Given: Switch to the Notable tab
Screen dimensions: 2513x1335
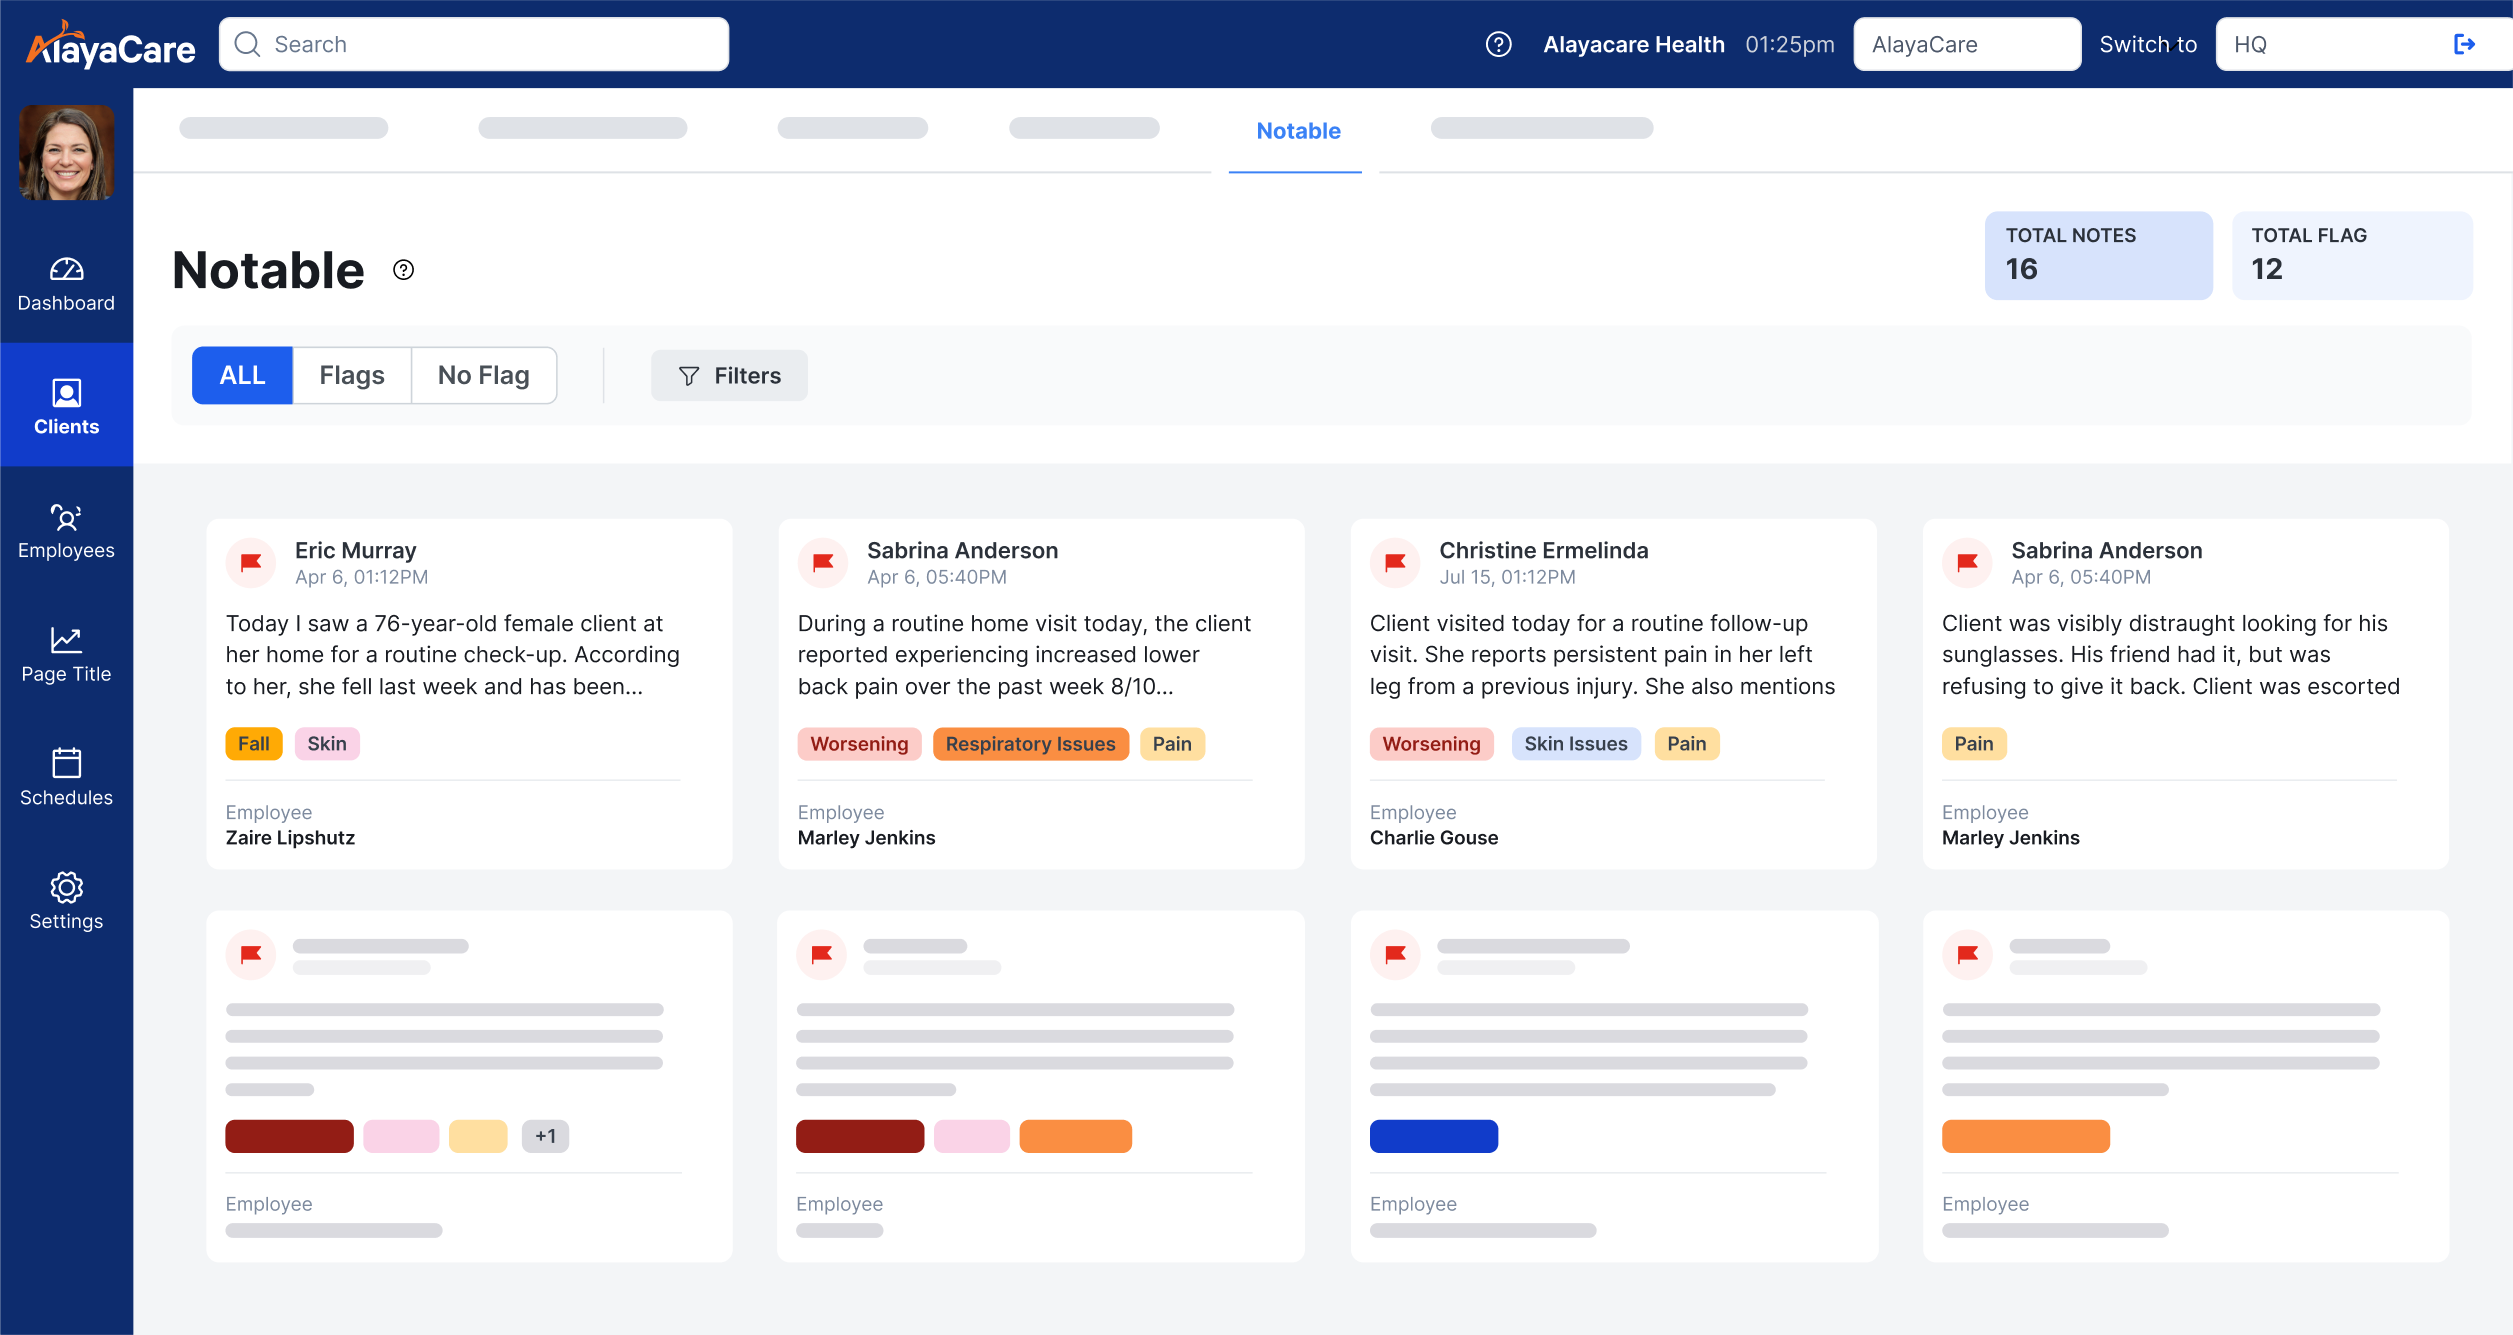Looking at the screenshot, I should [x=1296, y=131].
